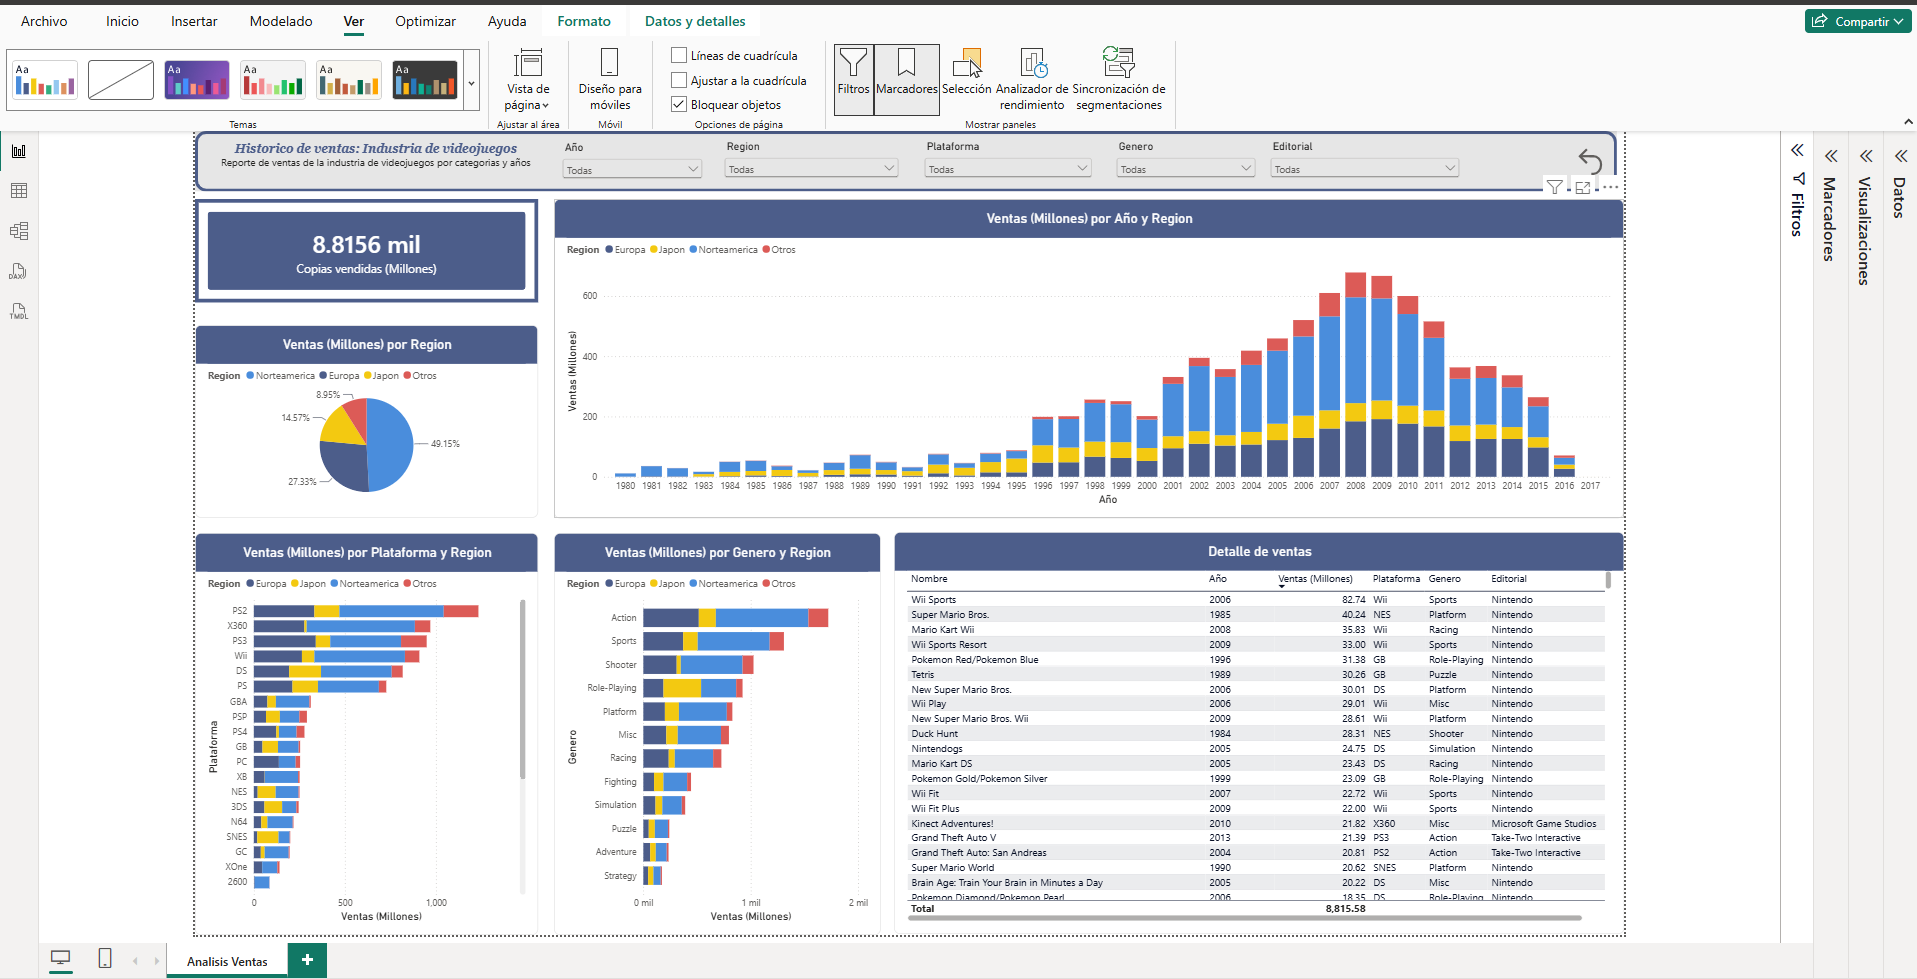1917x979 pixels.
Task: Open Model view in left sidebar
Action: click(x=19, y=231)
